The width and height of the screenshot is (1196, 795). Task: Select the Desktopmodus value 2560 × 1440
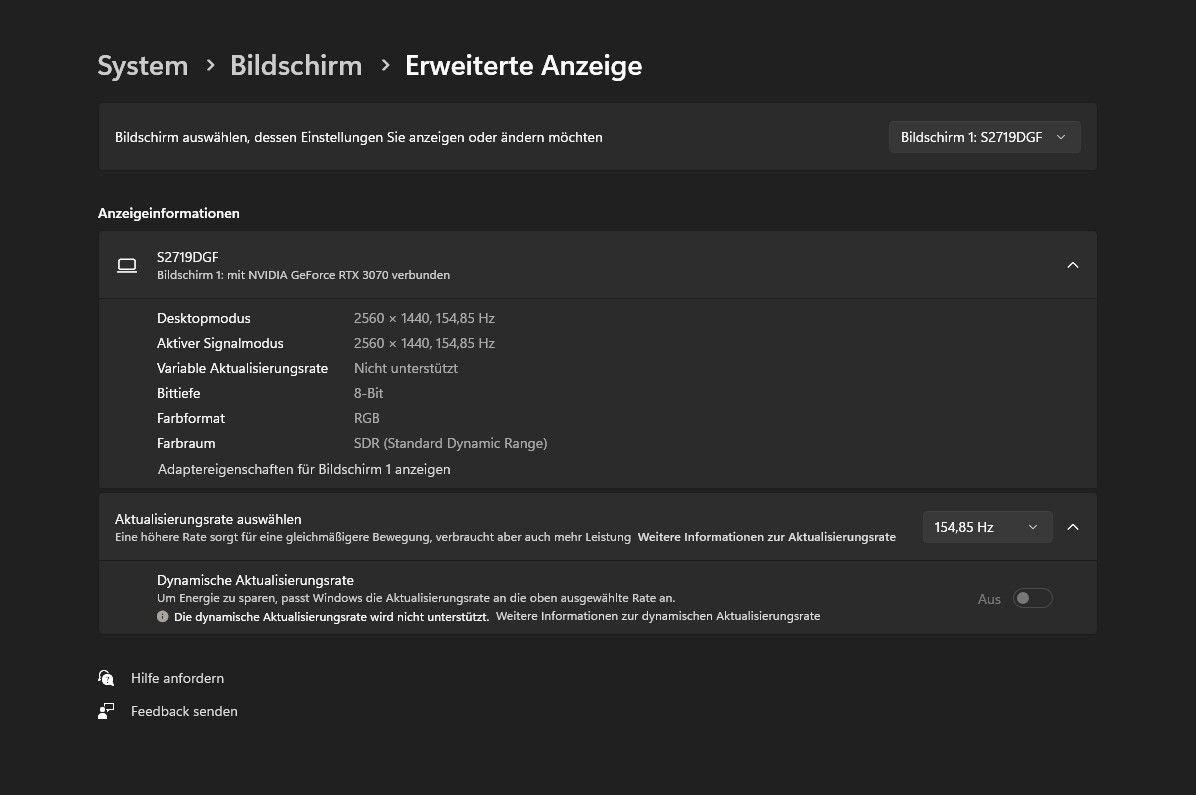pos(424,318)
